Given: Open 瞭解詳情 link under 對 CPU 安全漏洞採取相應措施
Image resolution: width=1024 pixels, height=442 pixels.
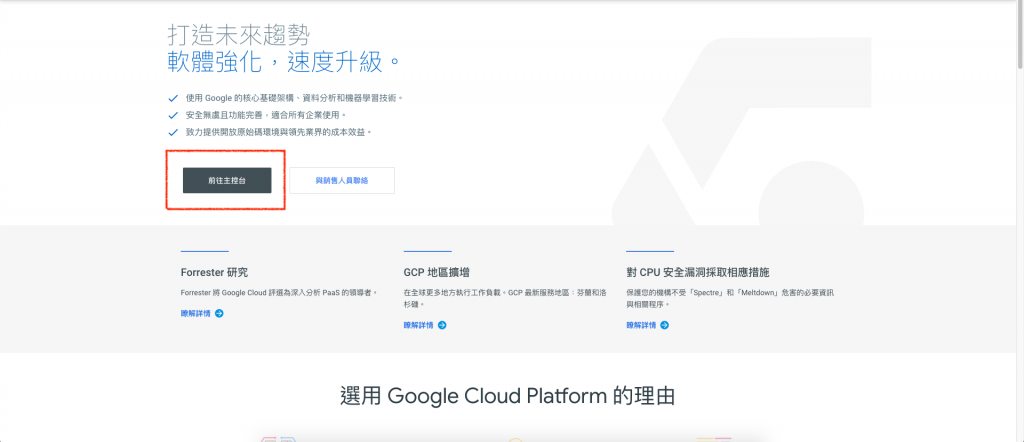Looking at the screenshot, I should click(641, 325).
